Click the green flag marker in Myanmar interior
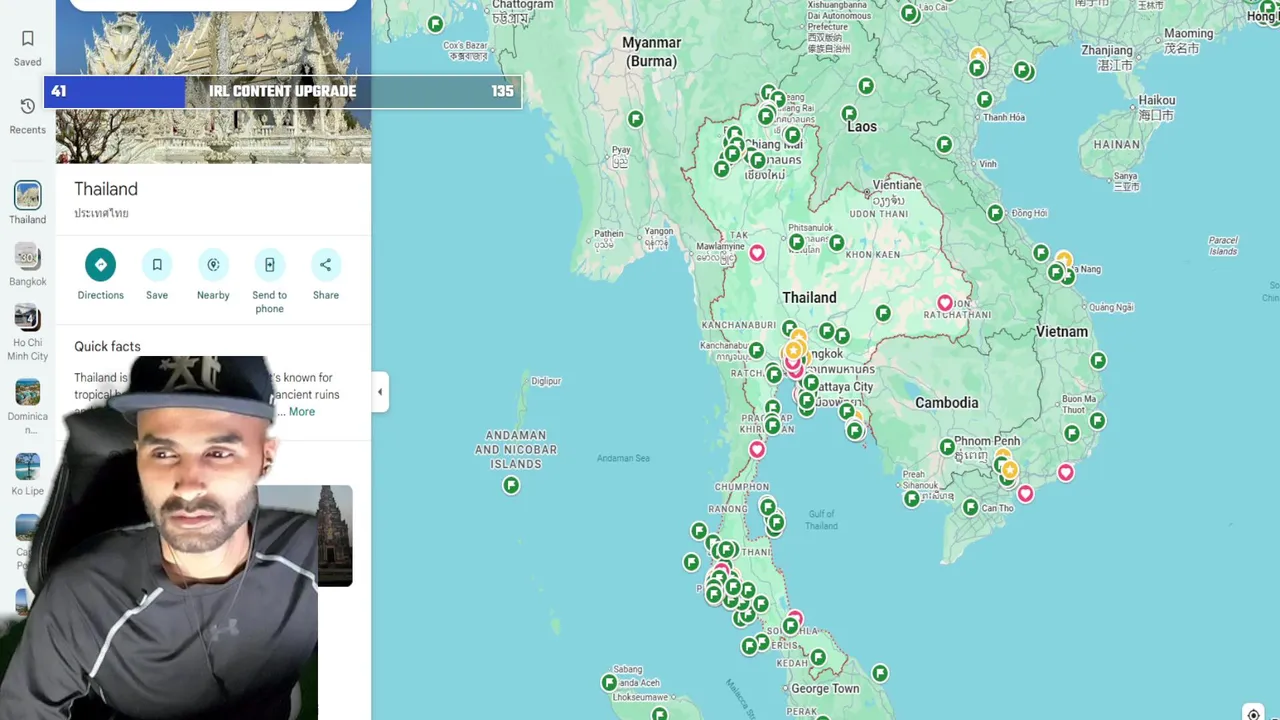Screen dimensions: 1280x720 635,119
